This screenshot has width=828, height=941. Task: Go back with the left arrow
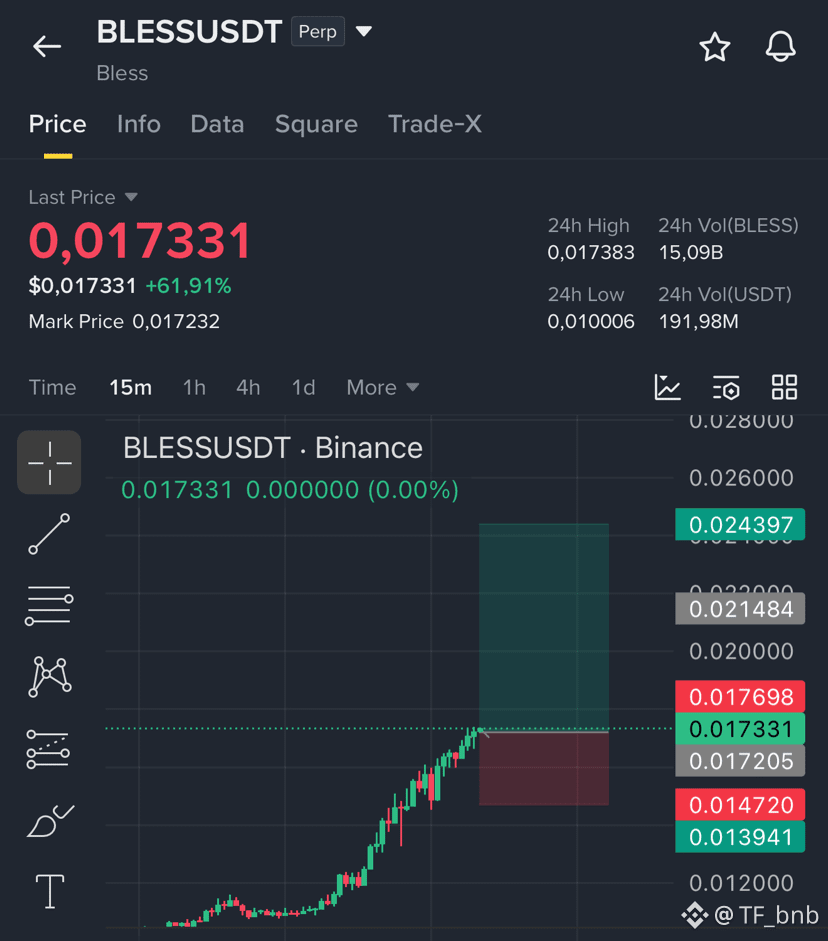(47, 46)
